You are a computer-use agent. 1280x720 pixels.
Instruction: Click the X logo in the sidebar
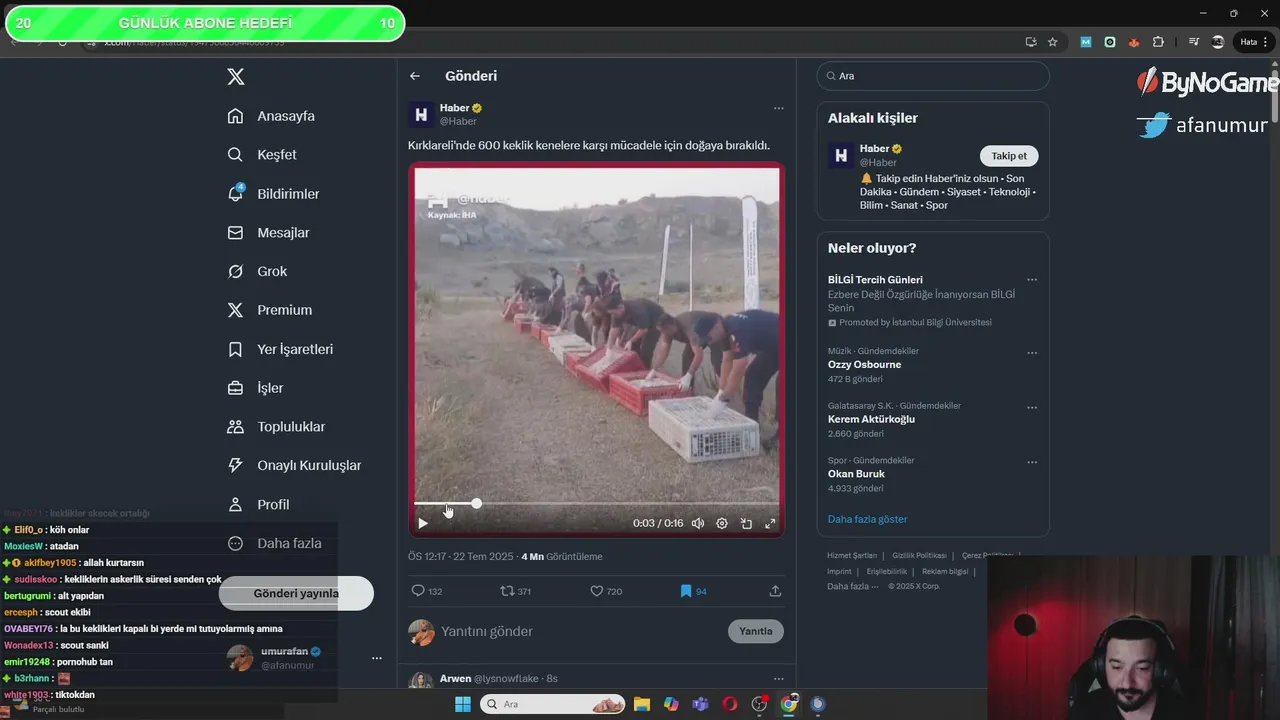point(235,77)
